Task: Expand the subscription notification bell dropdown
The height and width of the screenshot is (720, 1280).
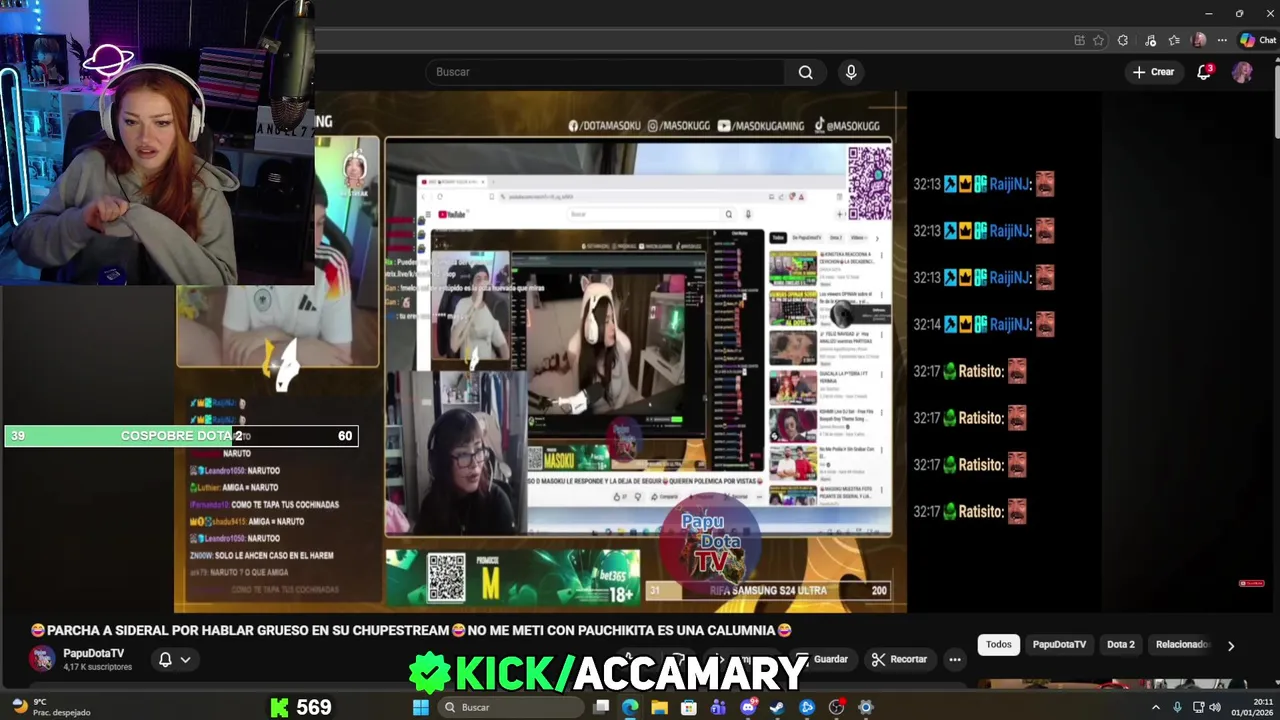Action: point(174,659)
